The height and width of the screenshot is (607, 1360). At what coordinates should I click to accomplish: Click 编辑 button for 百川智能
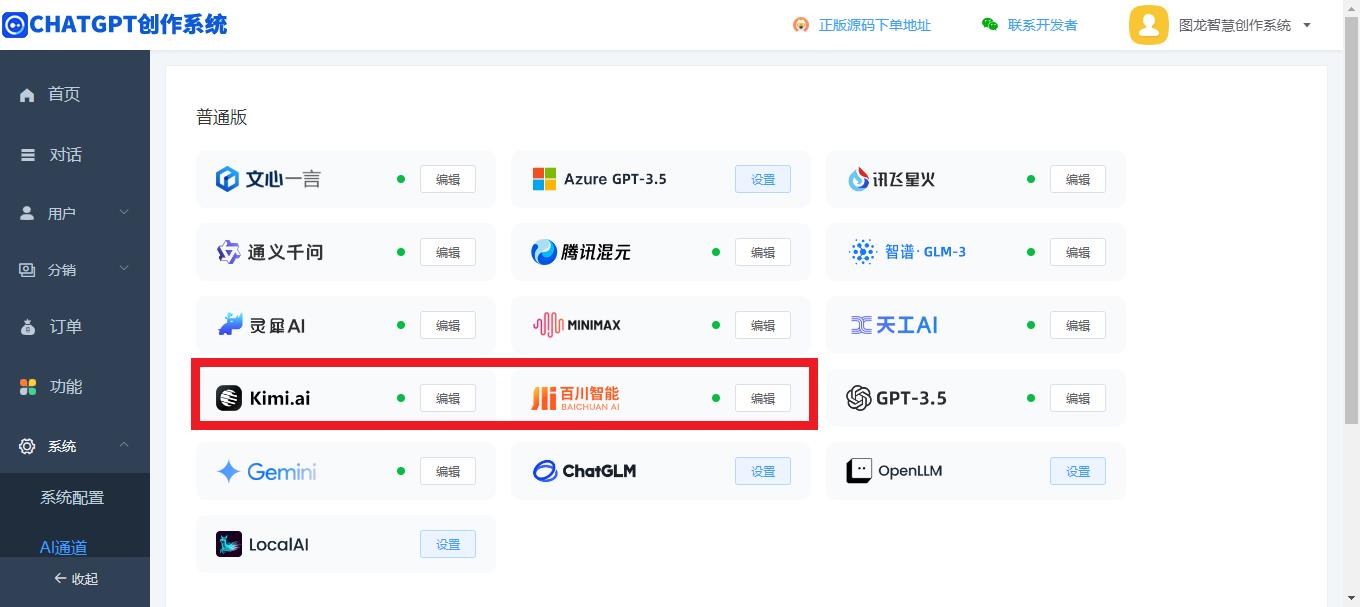click(763, 398)
